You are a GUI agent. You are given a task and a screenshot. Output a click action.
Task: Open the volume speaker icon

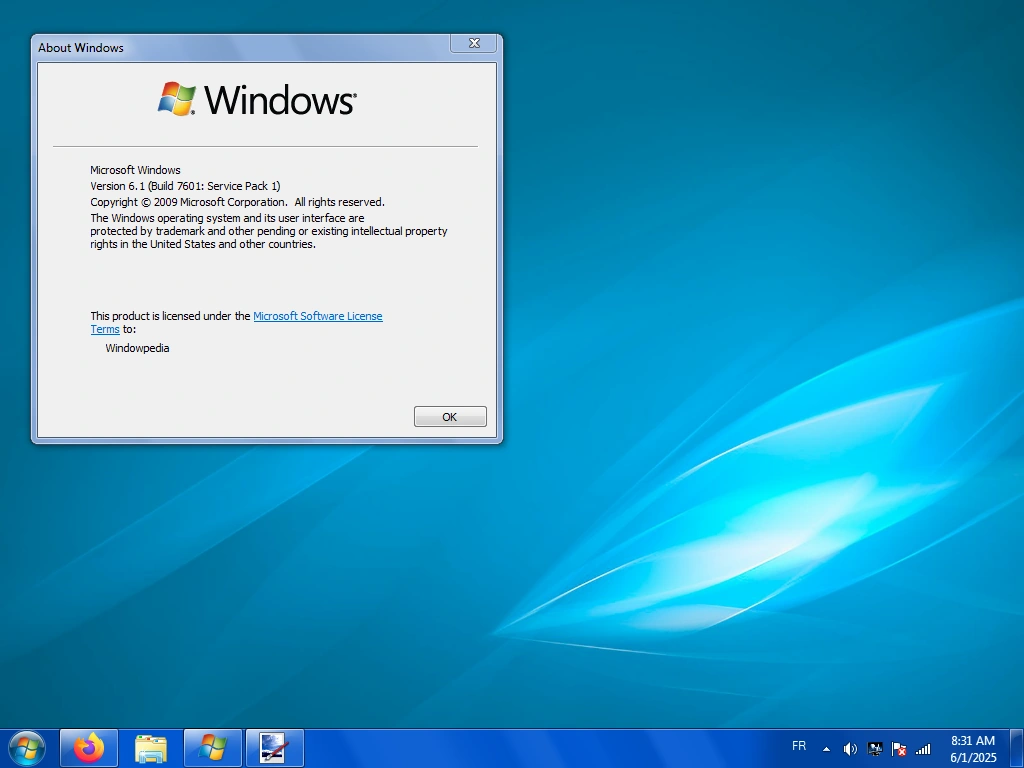click(x=850, y=749)
